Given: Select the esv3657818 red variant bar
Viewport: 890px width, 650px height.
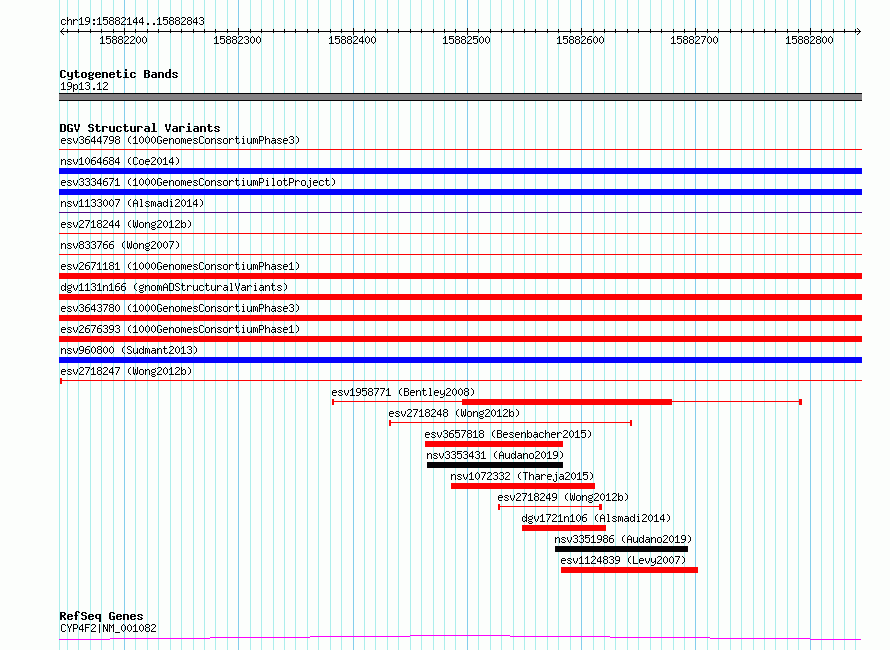Looking at the screenshot, I should 494,444.
